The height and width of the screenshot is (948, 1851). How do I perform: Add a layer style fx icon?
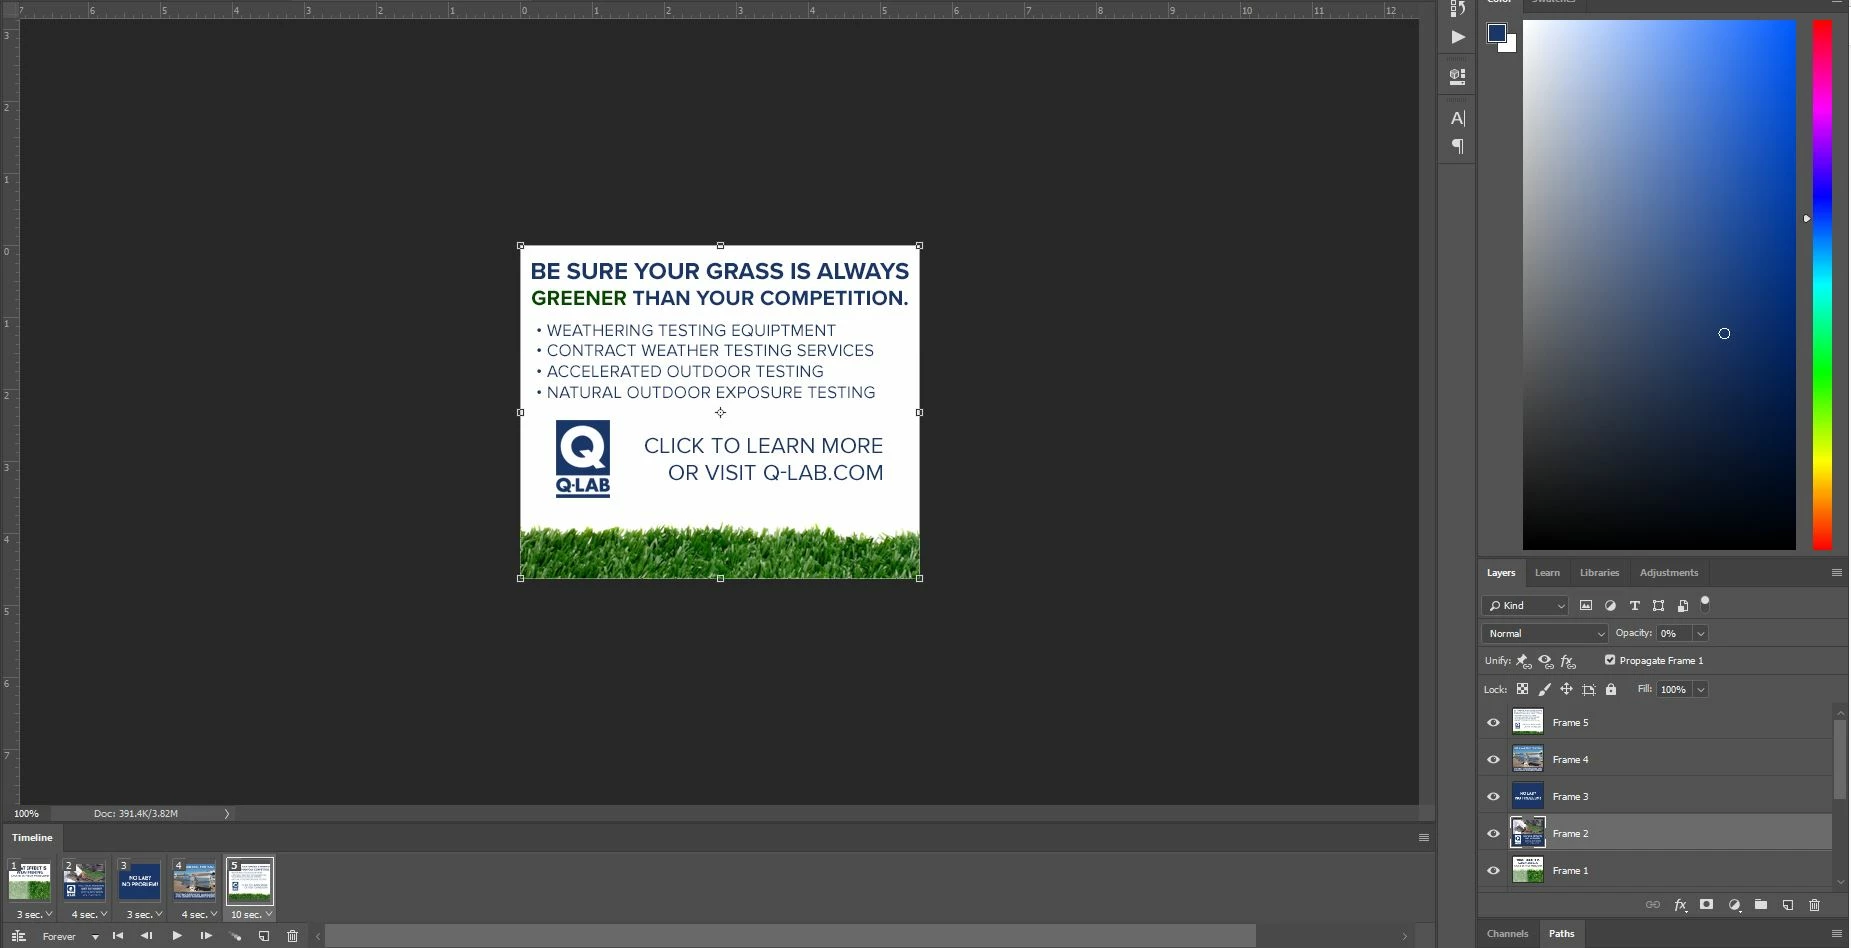[1681, 905]
